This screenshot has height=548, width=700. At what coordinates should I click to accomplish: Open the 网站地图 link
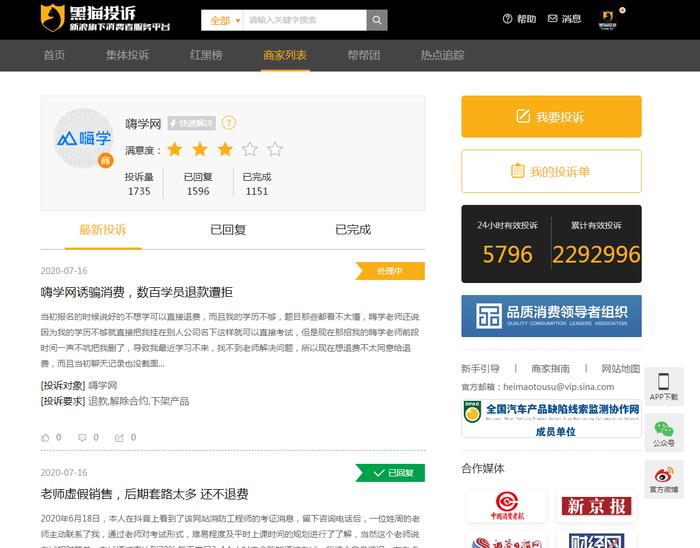[621, 369]
